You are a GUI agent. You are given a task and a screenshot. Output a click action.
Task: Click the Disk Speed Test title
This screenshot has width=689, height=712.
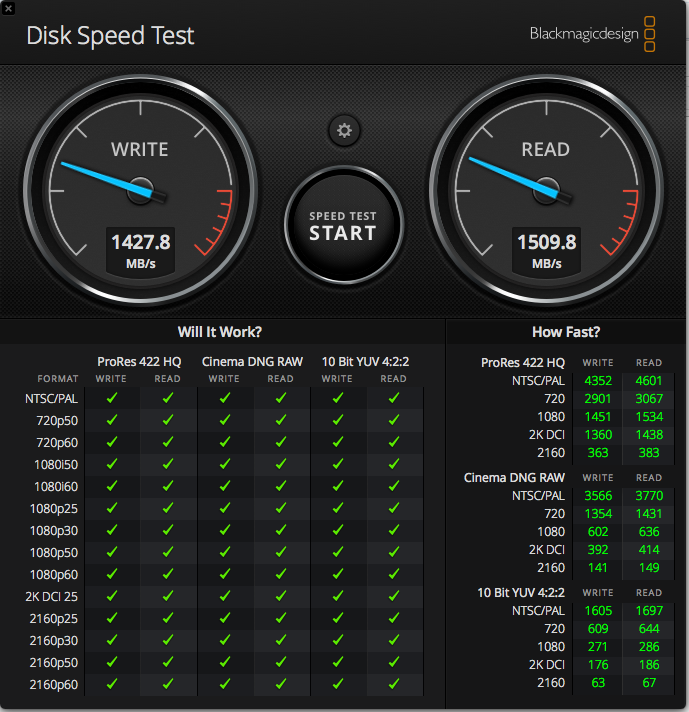click(110, 35)
